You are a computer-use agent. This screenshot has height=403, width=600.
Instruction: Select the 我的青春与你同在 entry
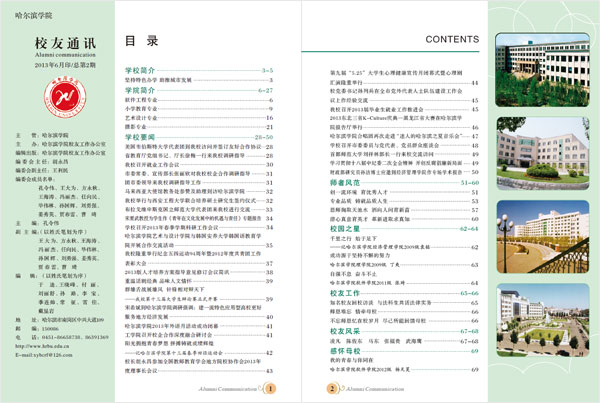(x=352, y=360)
